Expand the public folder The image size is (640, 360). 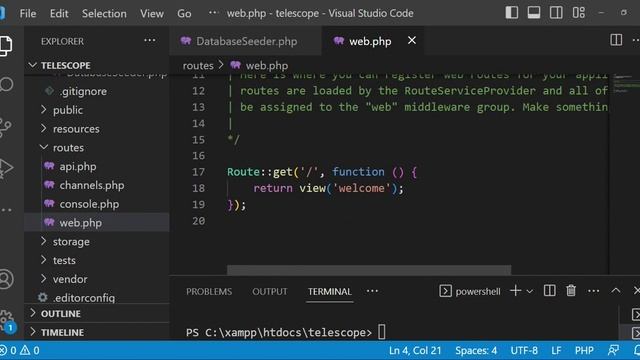pos(97,110)
